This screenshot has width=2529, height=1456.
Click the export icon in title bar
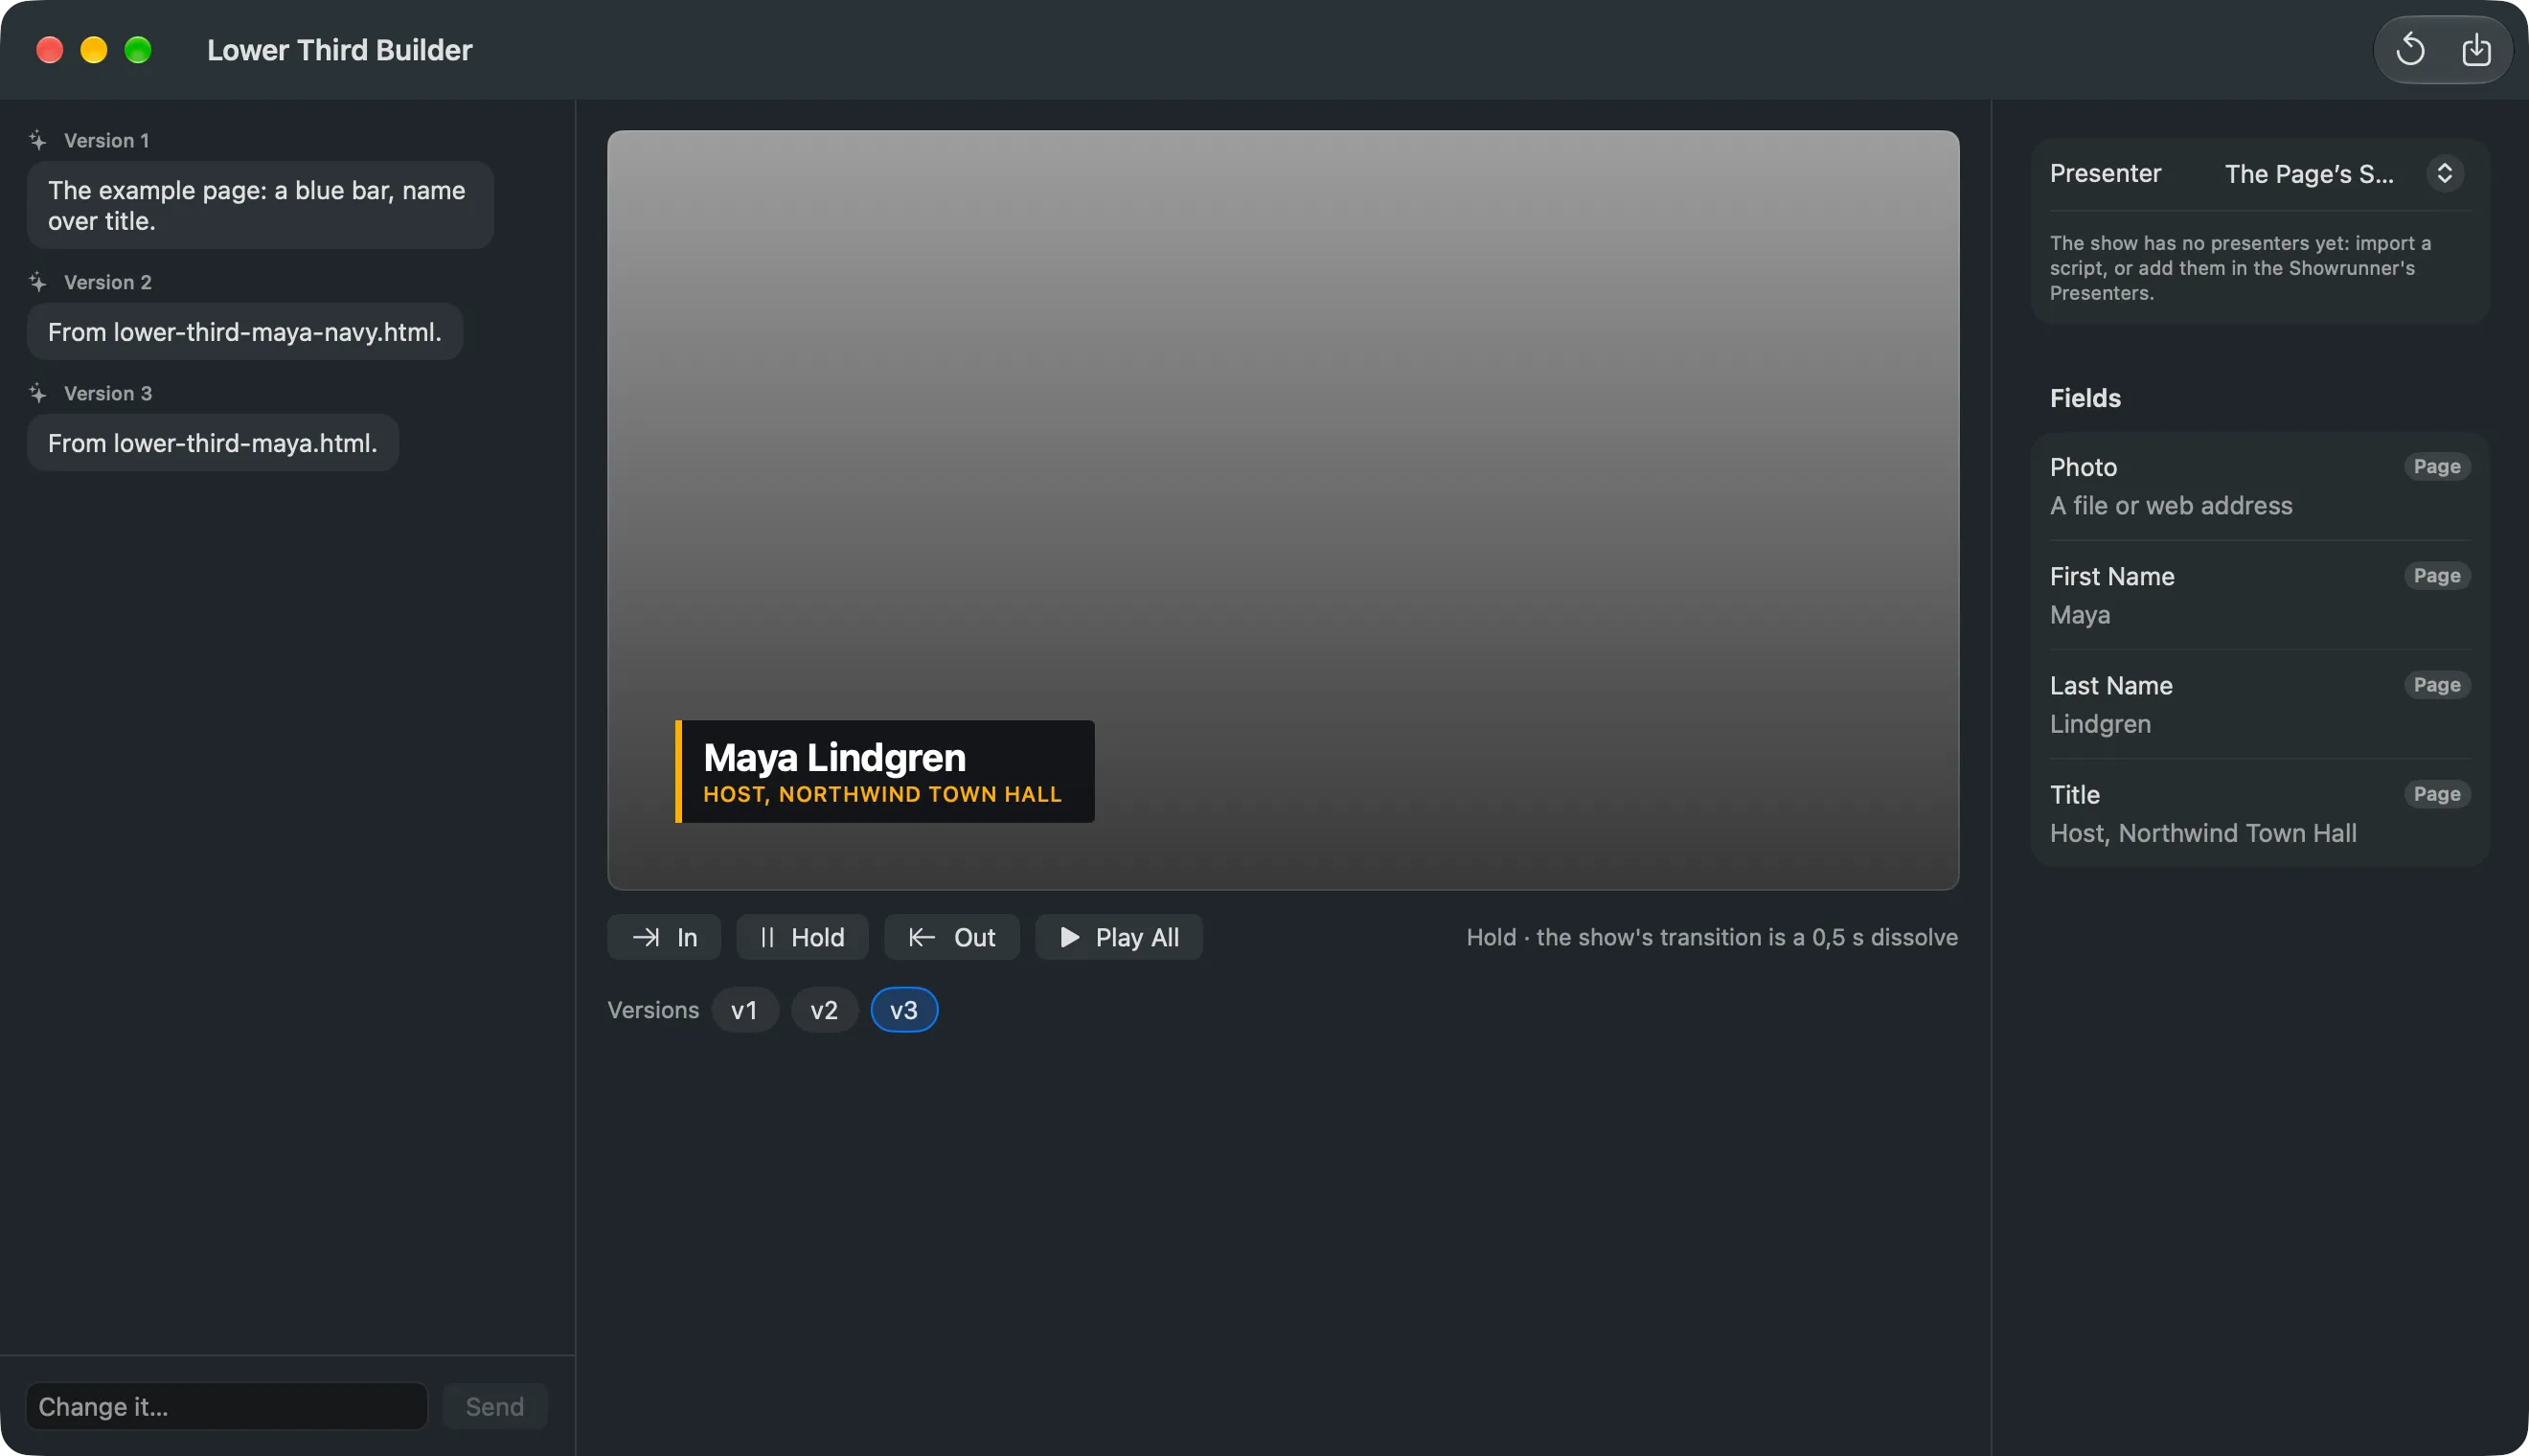2476,49
